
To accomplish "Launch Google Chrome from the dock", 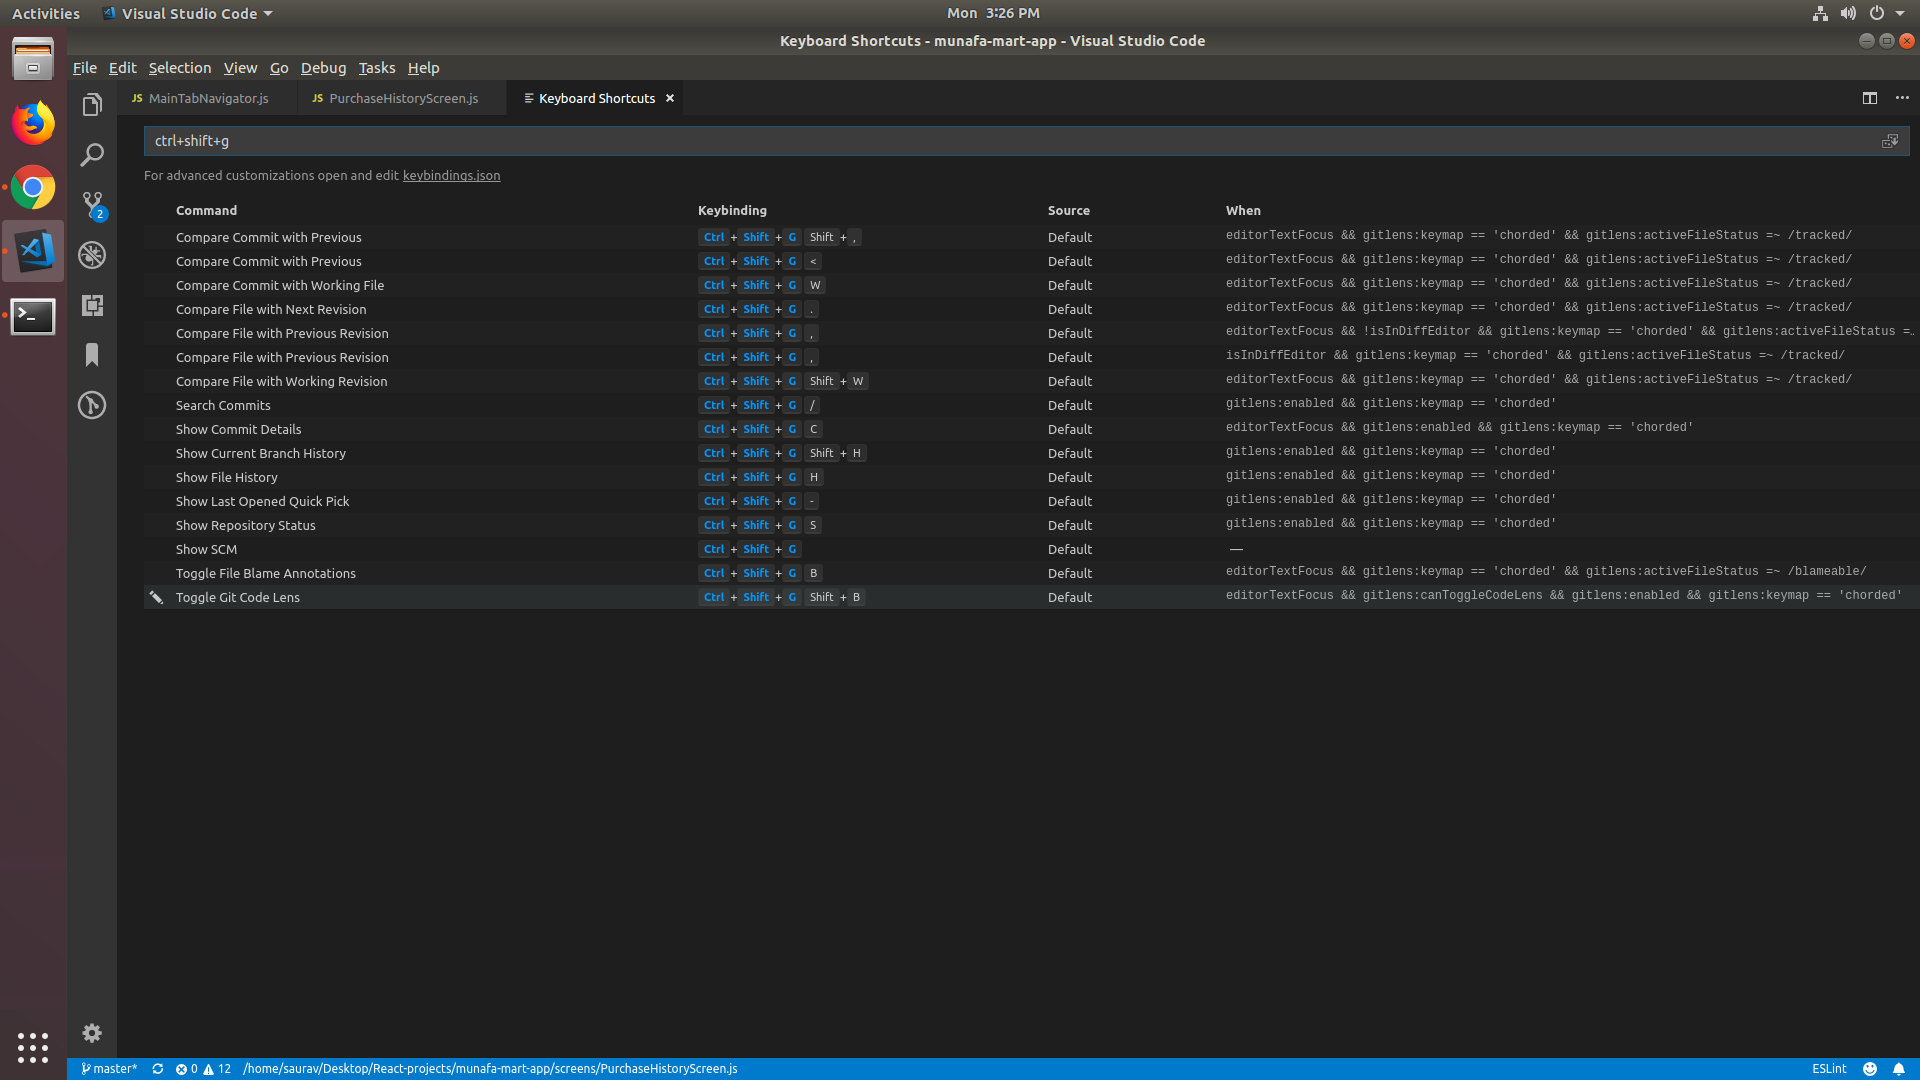I will click(x=33, y=187).
